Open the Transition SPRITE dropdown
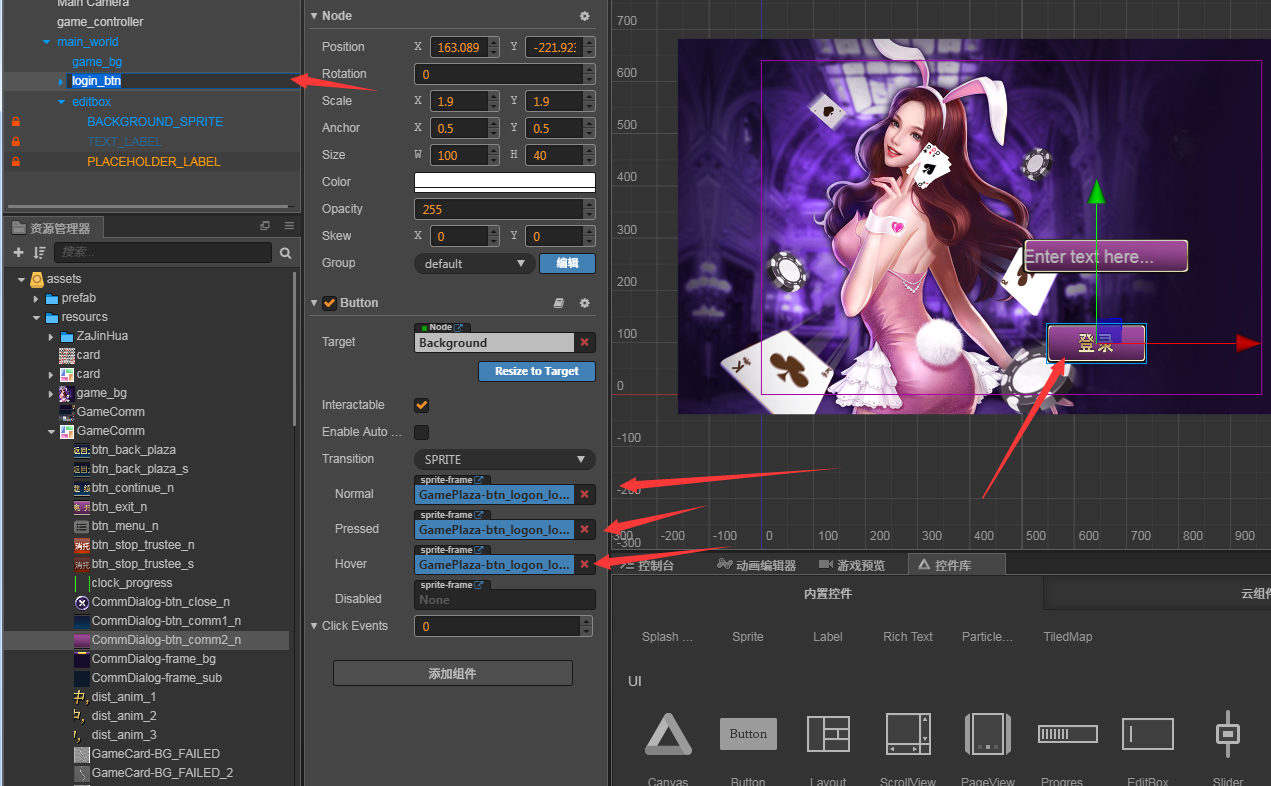This screenshot has width=1271, height=786. 504,459
